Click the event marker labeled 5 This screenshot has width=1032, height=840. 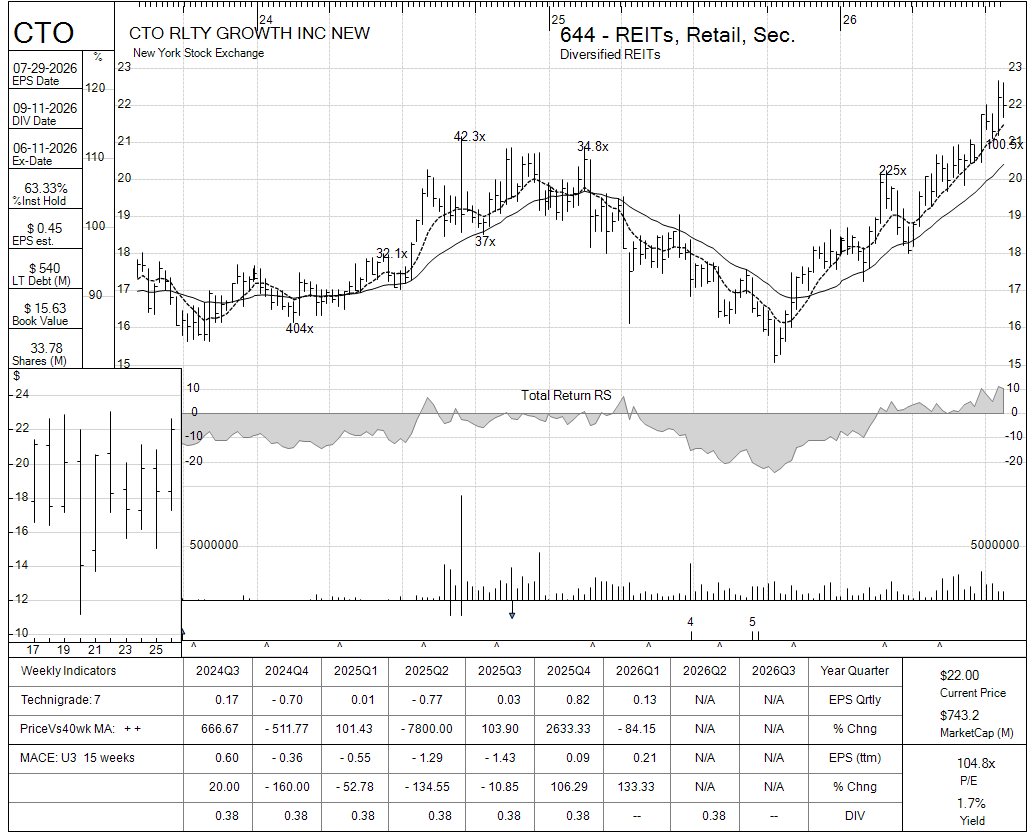click(x=752, y=622)
